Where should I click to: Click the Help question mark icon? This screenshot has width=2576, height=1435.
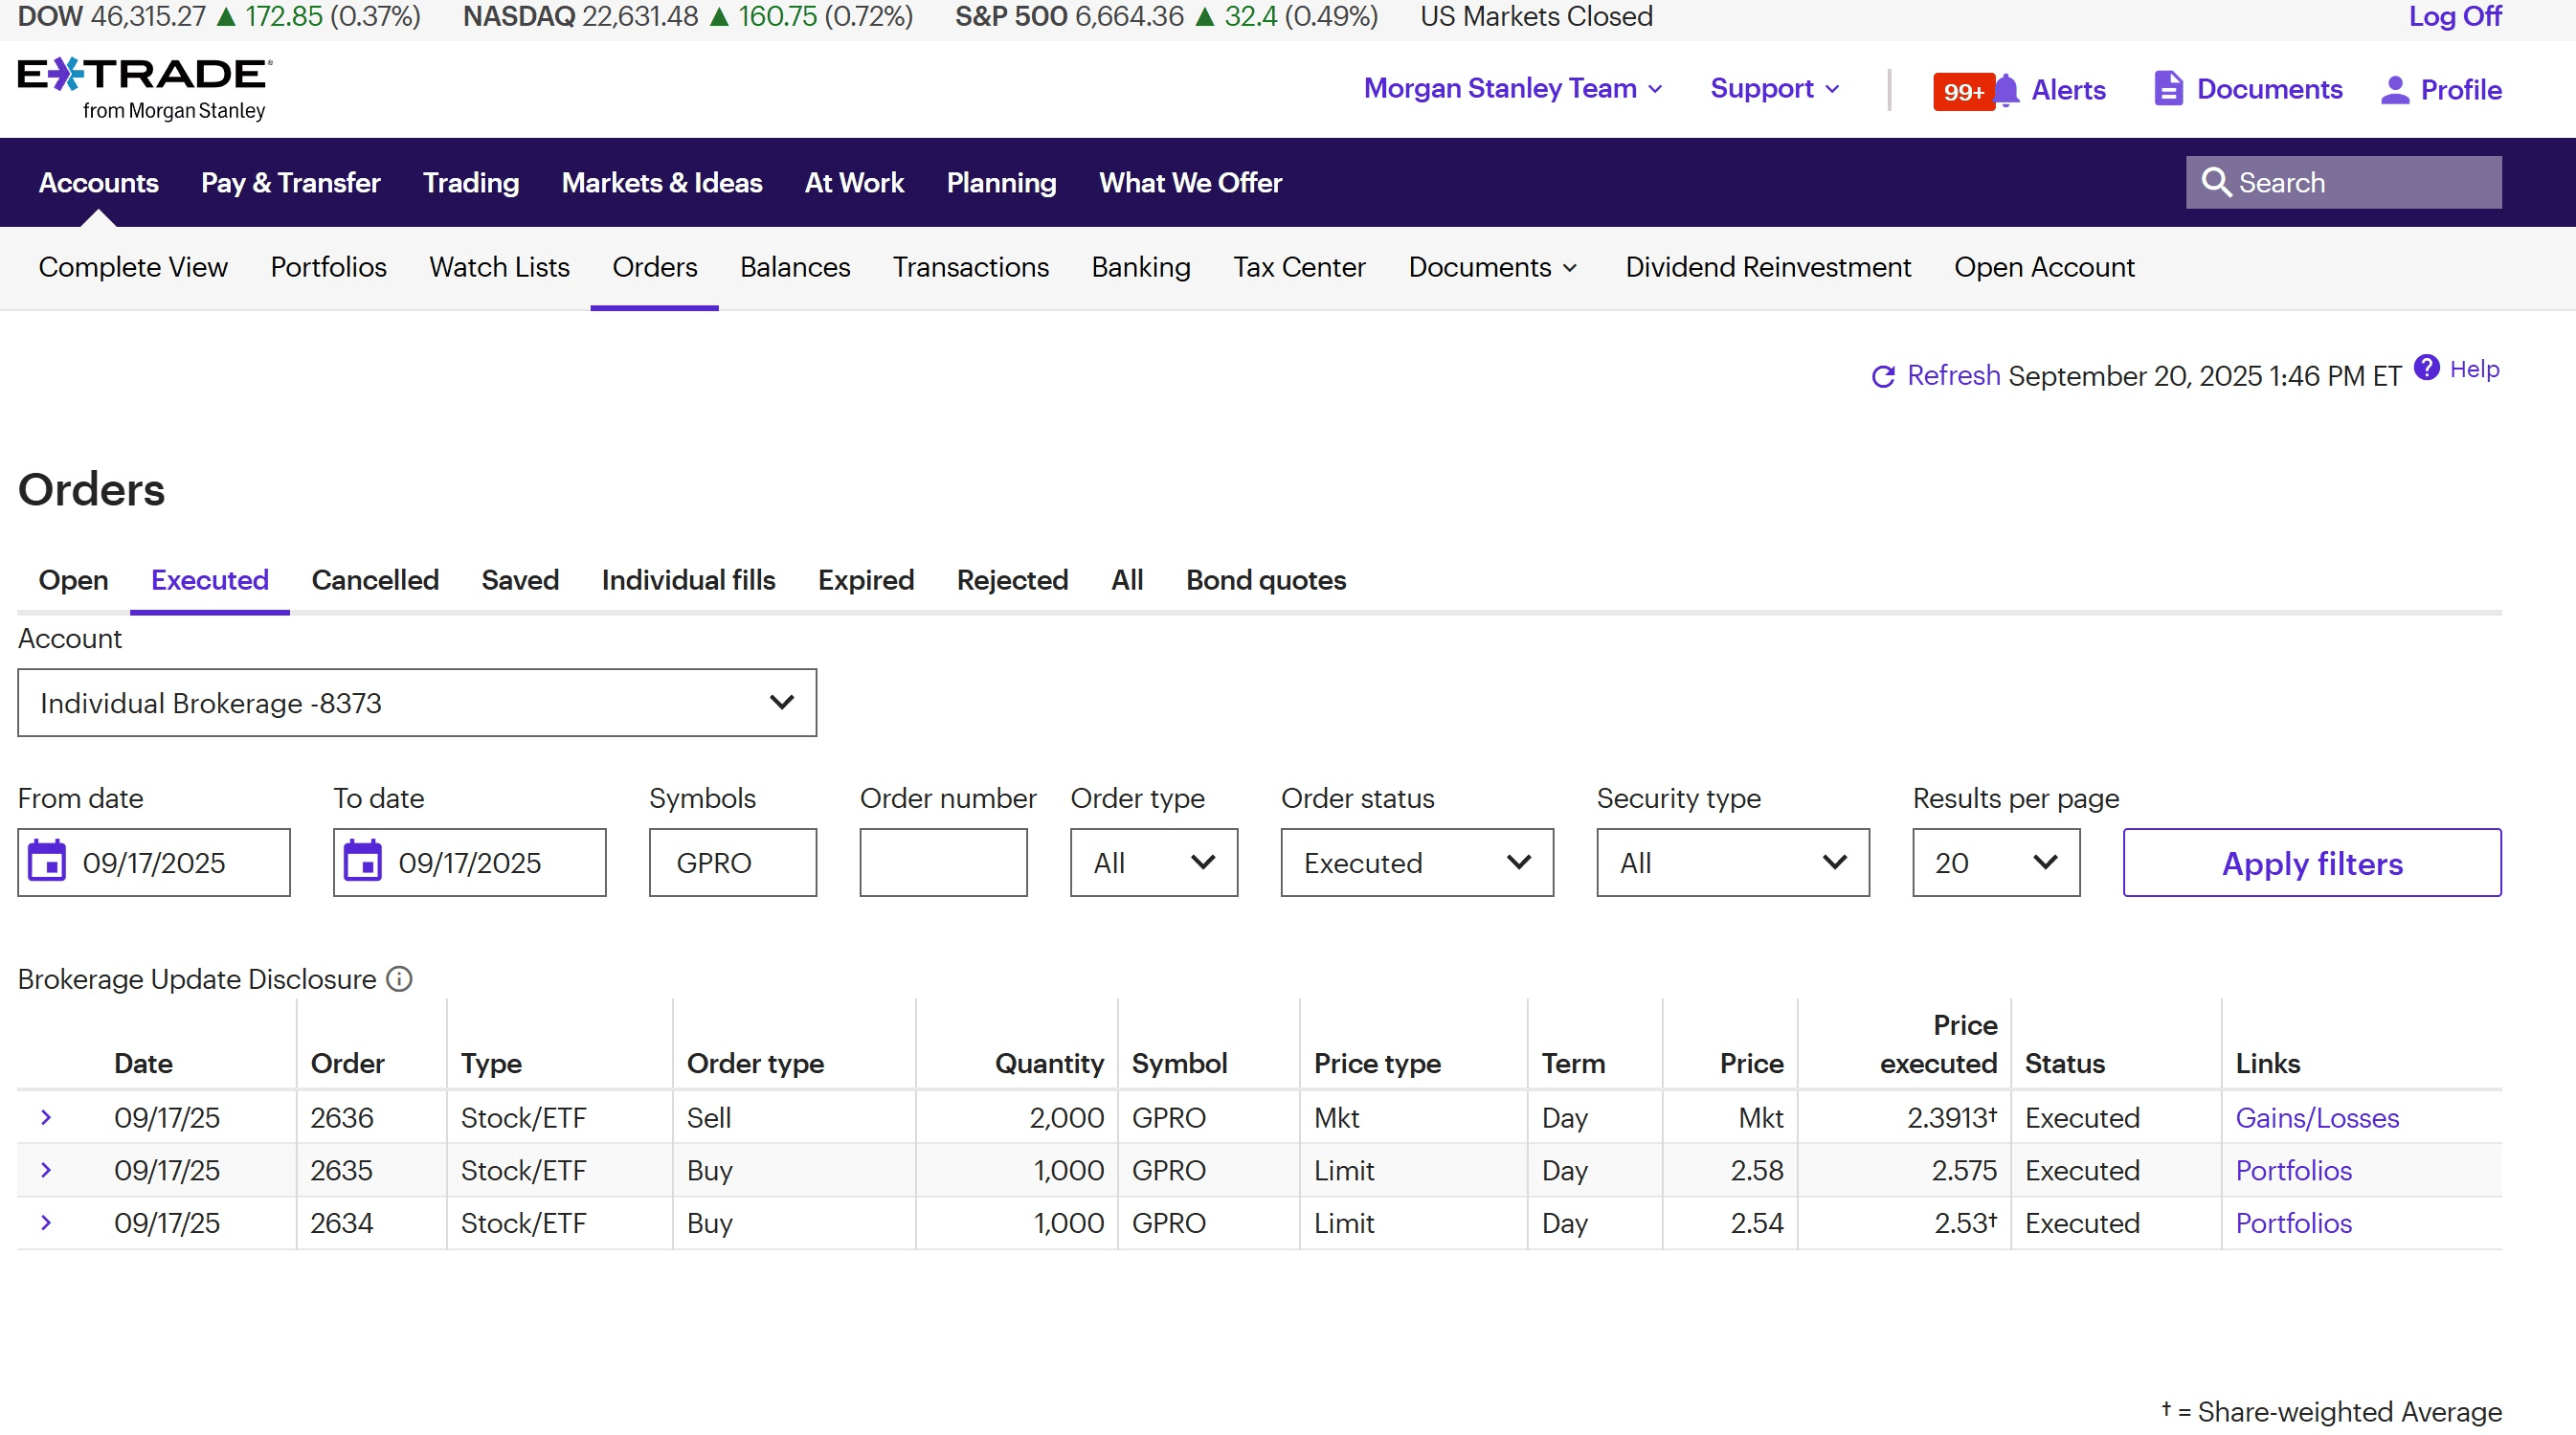tap(2426, 368)
